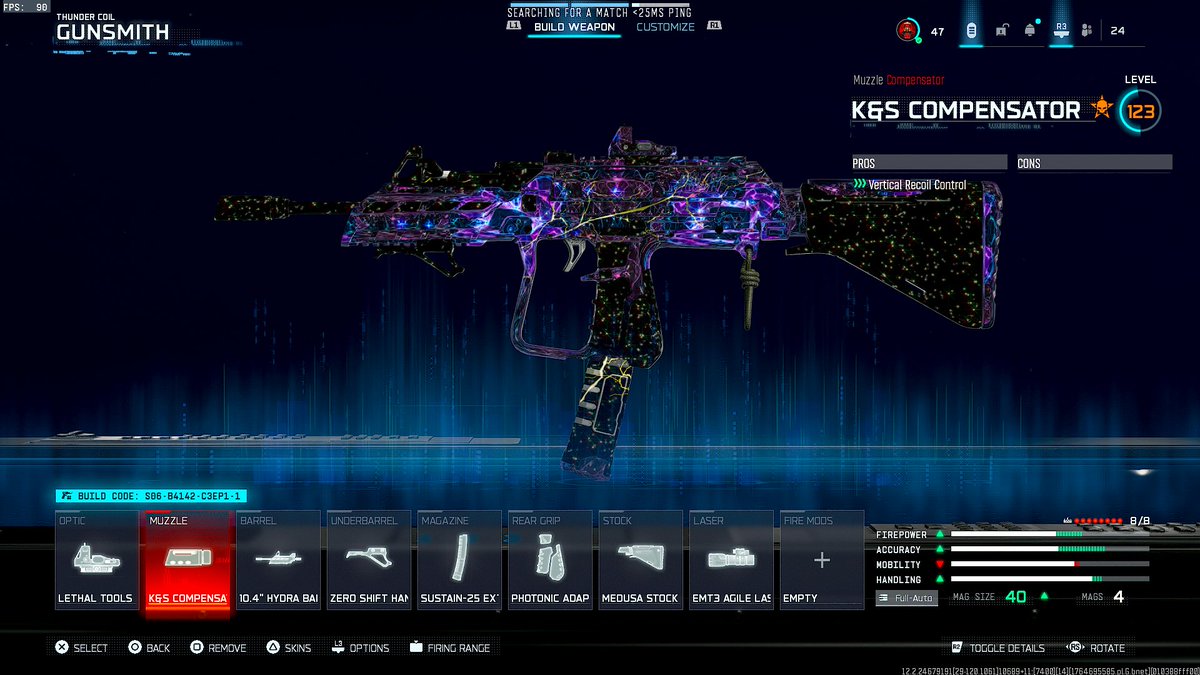Click the K&S Compensator attachment title
Screen dimensions: 1200x675
point(966,110)
